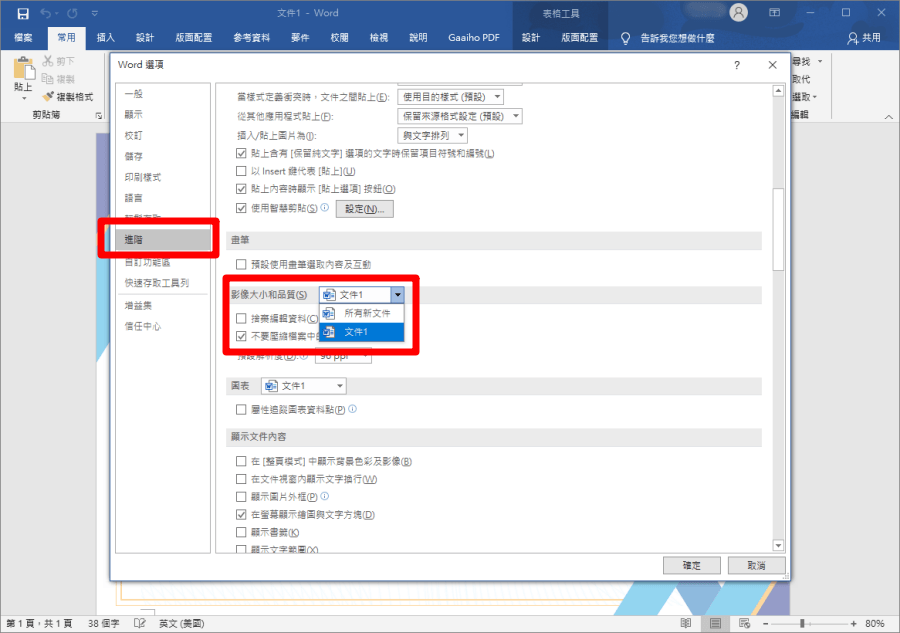Open chart document dropdown (文件1)
This screenshot has height=633, width=900.
tap(304, 386)
